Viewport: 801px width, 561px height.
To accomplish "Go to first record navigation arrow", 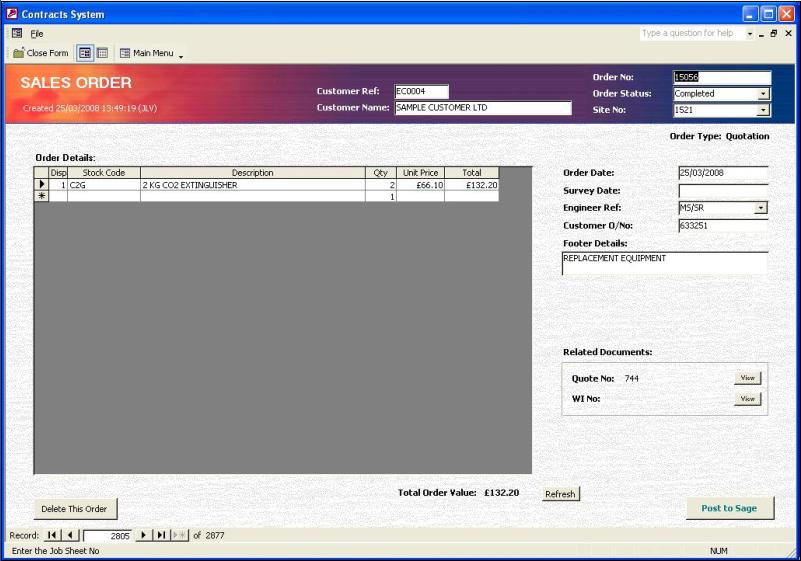I will [x=52, y=536].
